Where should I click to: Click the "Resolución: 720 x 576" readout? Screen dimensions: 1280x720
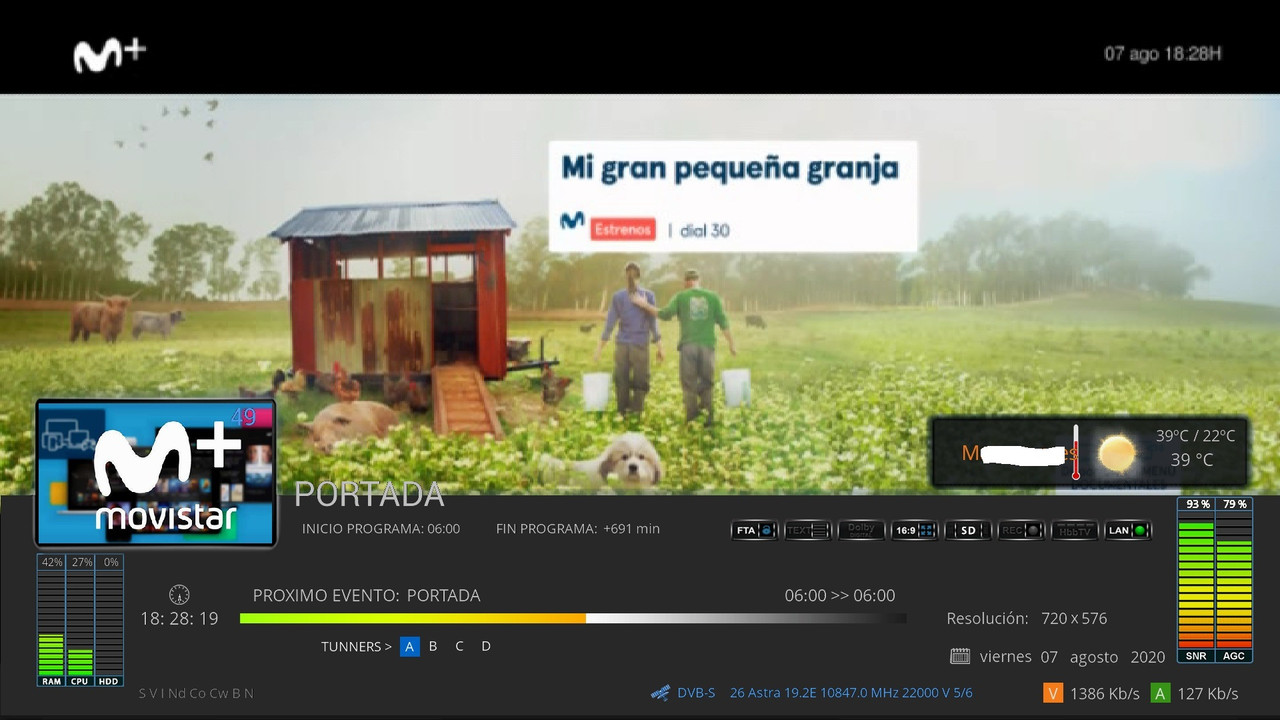pyautogui.click(x=1027, y=619)
